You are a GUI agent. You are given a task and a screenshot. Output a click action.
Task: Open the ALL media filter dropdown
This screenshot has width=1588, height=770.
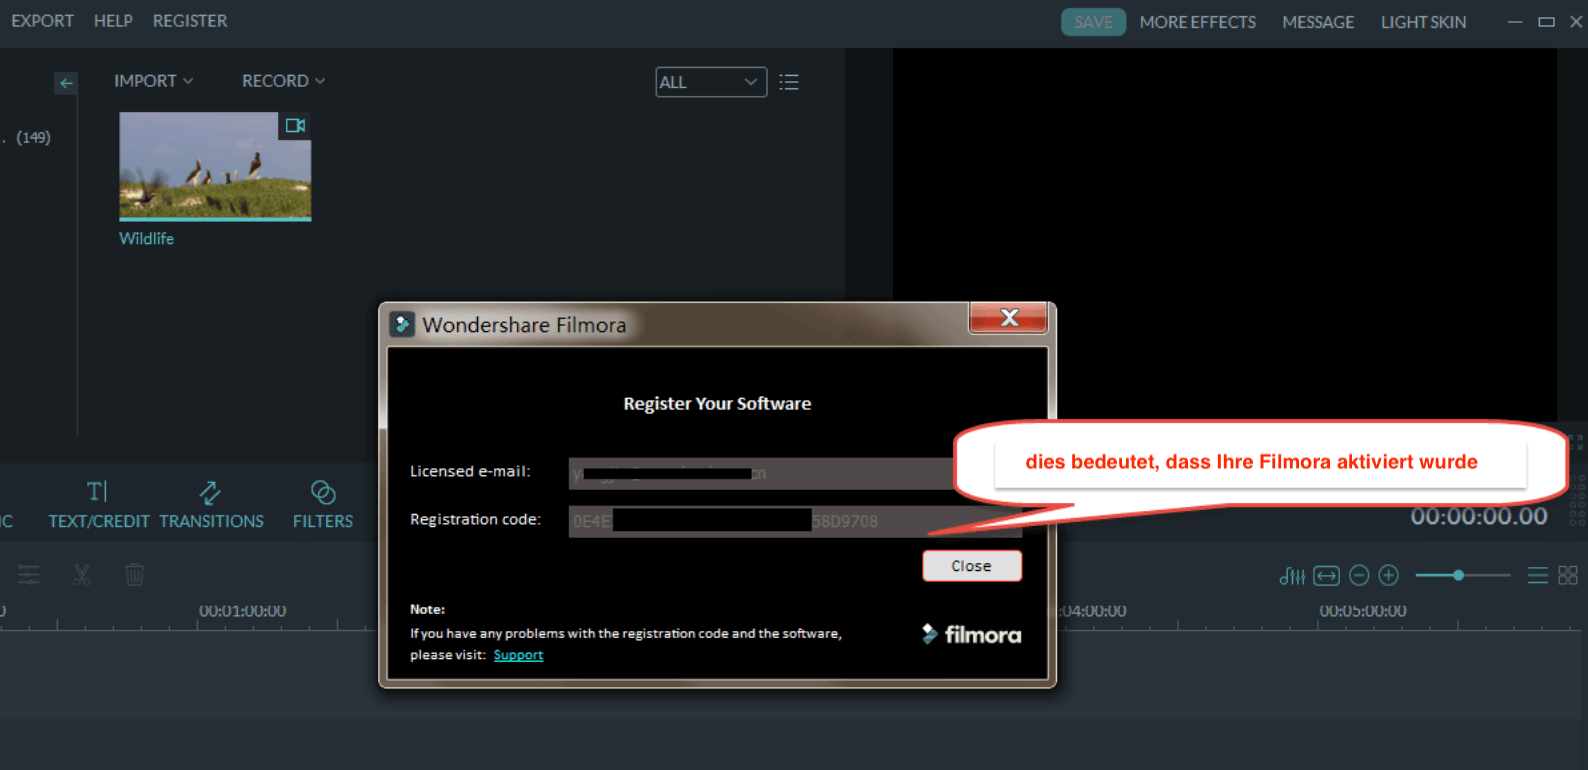710,82
